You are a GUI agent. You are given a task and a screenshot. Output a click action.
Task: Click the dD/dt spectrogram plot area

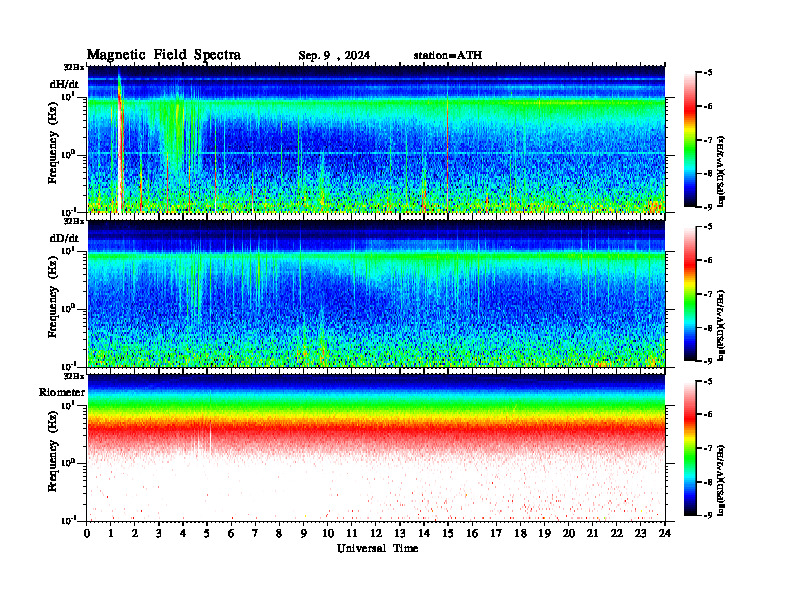376,293
